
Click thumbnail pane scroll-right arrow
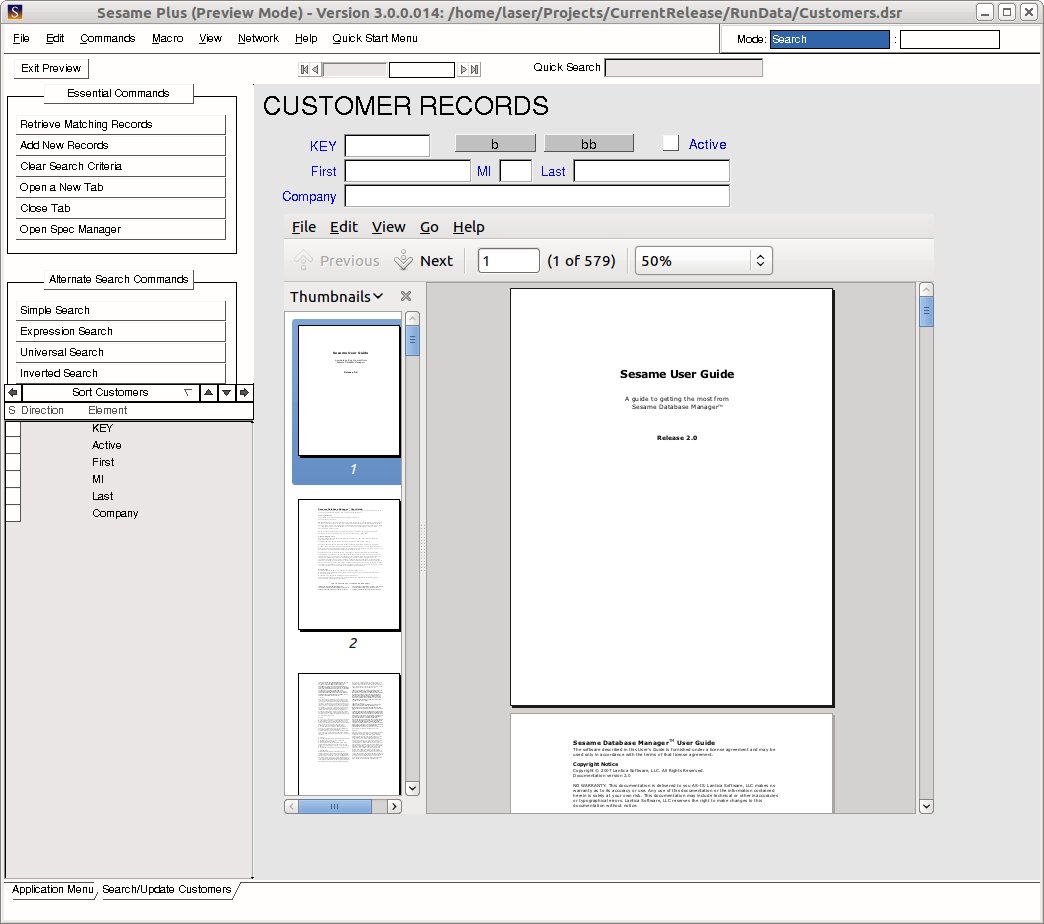pos(394,806)
